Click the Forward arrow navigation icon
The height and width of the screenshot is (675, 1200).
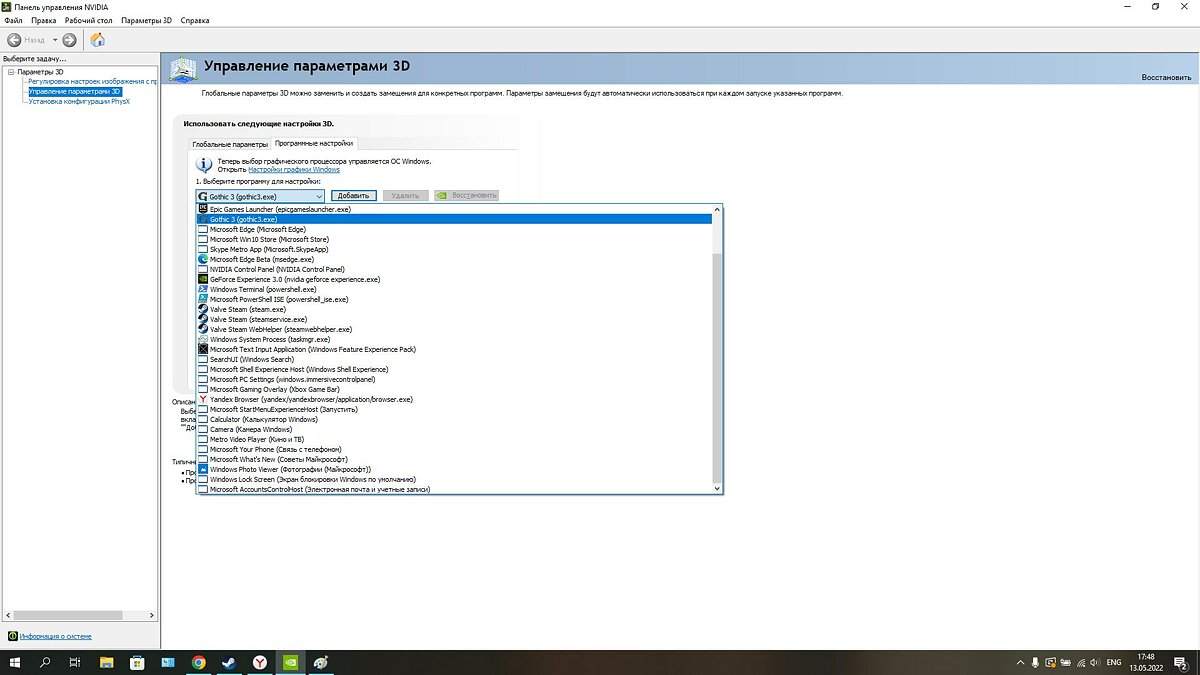tap(69, 40)
